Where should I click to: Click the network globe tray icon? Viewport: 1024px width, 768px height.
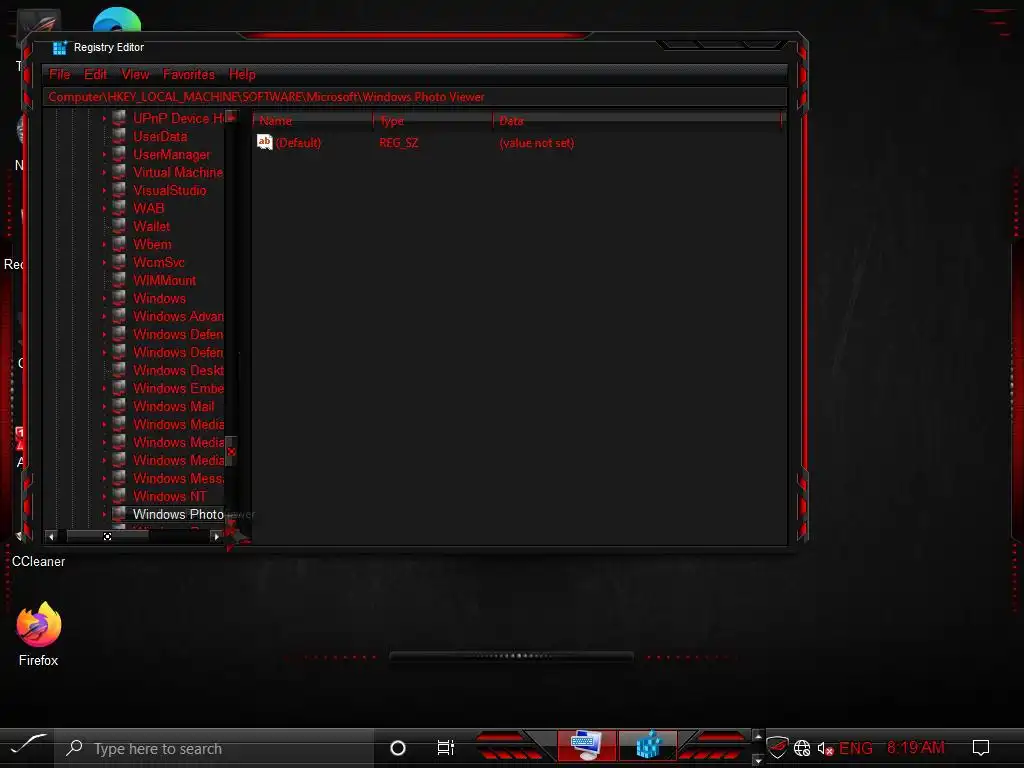click(802, 748)
